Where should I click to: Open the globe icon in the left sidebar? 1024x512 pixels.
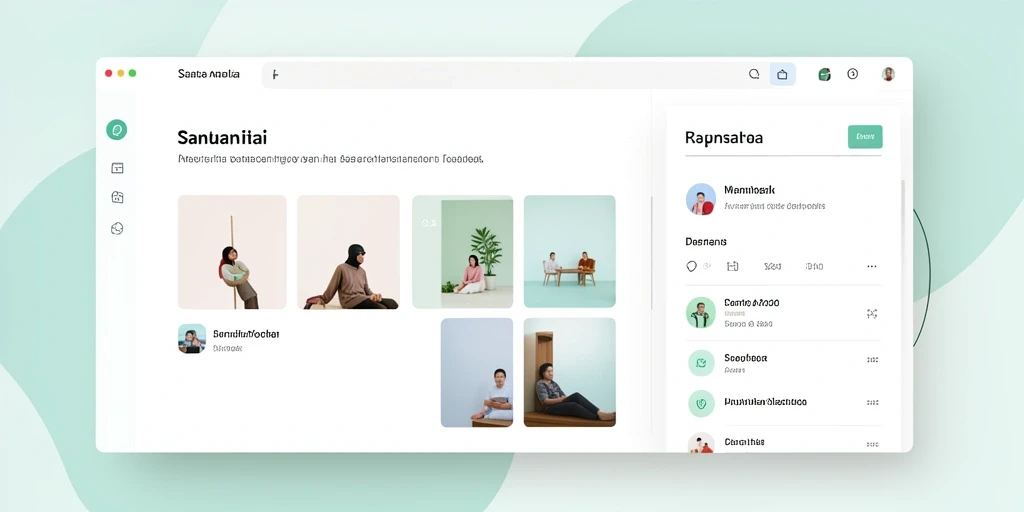[x=118, y=229]
